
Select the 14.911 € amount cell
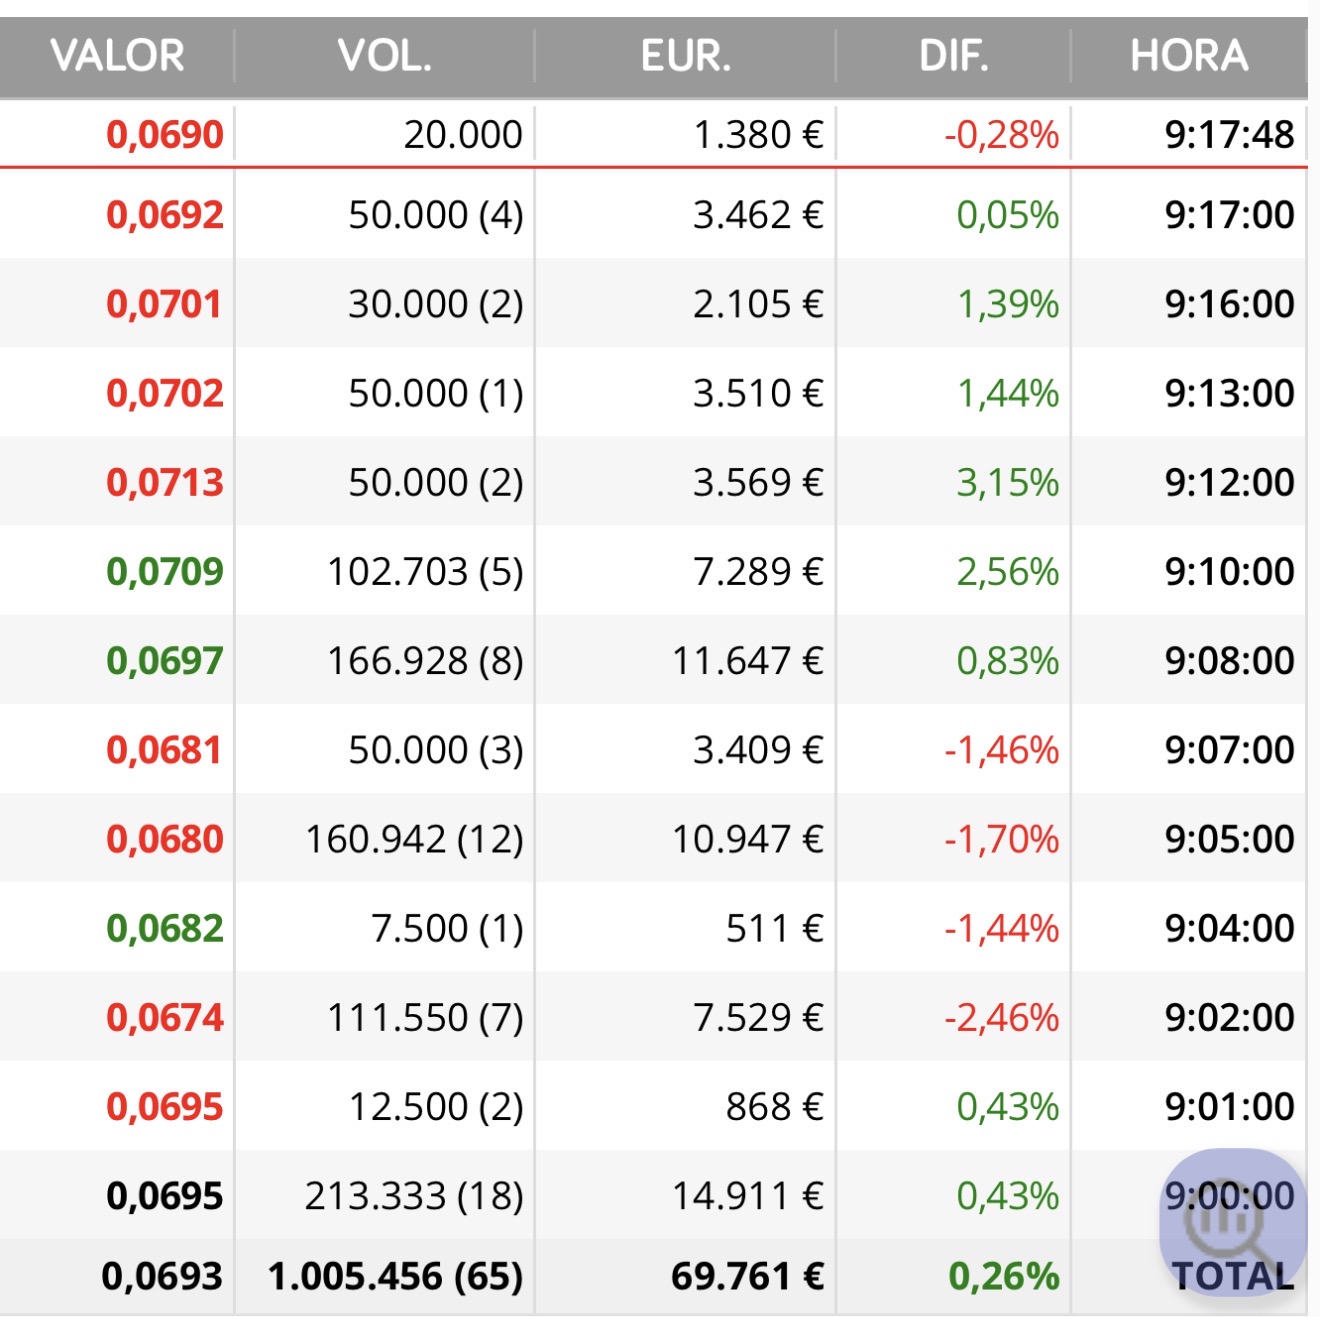click(748, 1195)
